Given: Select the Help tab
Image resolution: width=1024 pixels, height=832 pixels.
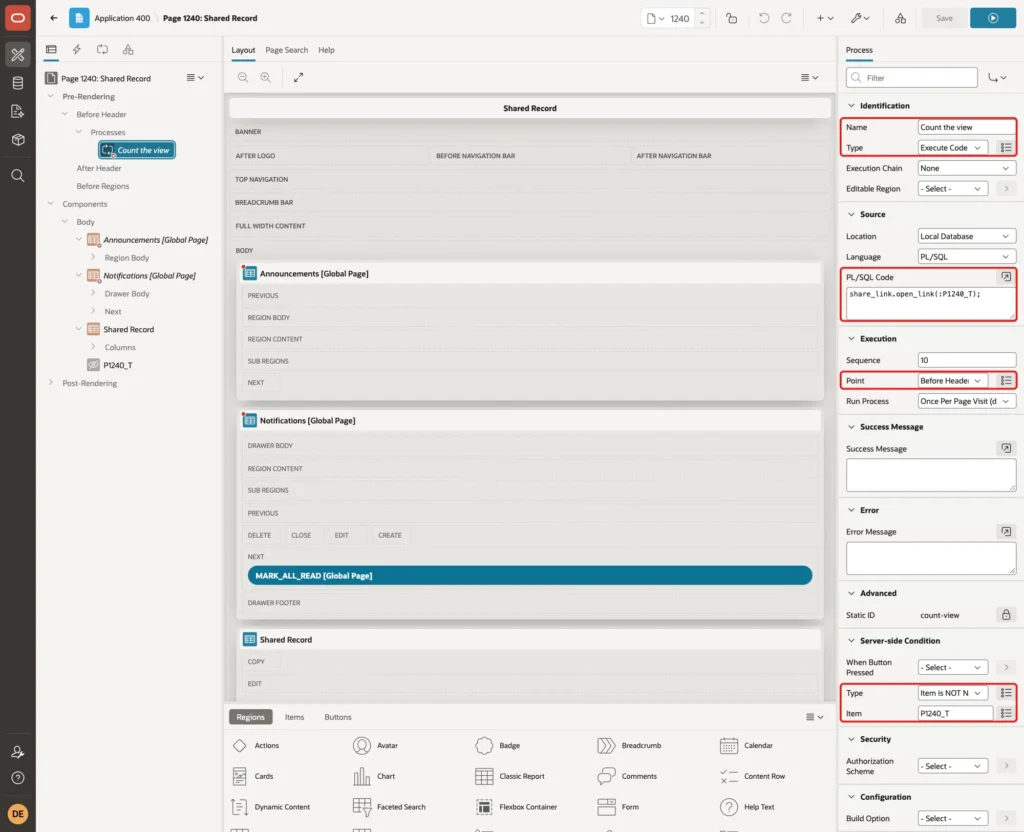Looking at the screenshot, I should point(326,50).
